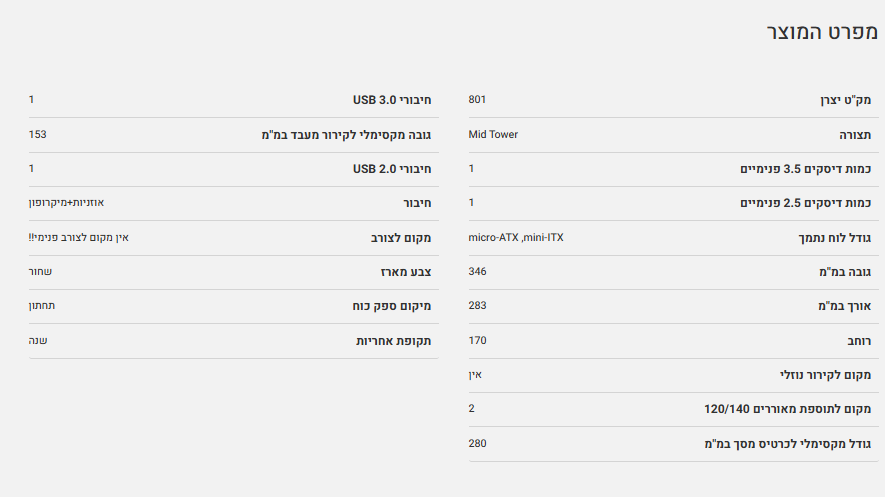
Task: Click the "אין מקום לצורב פנימי!!" value
Action: tap(79, 237)
